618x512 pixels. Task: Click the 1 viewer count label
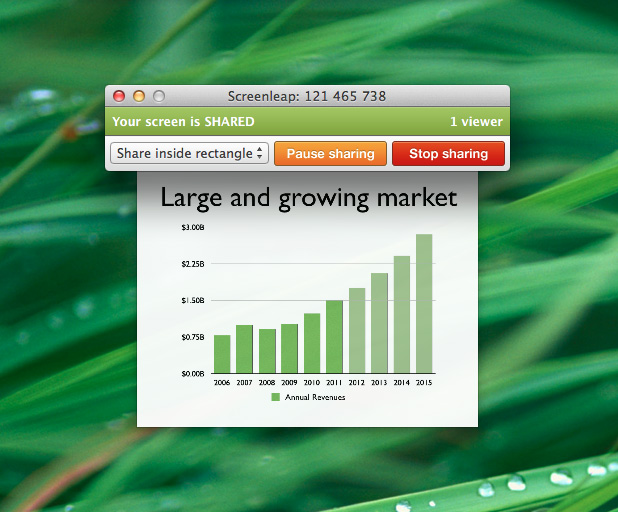click(x=475, y=122)
